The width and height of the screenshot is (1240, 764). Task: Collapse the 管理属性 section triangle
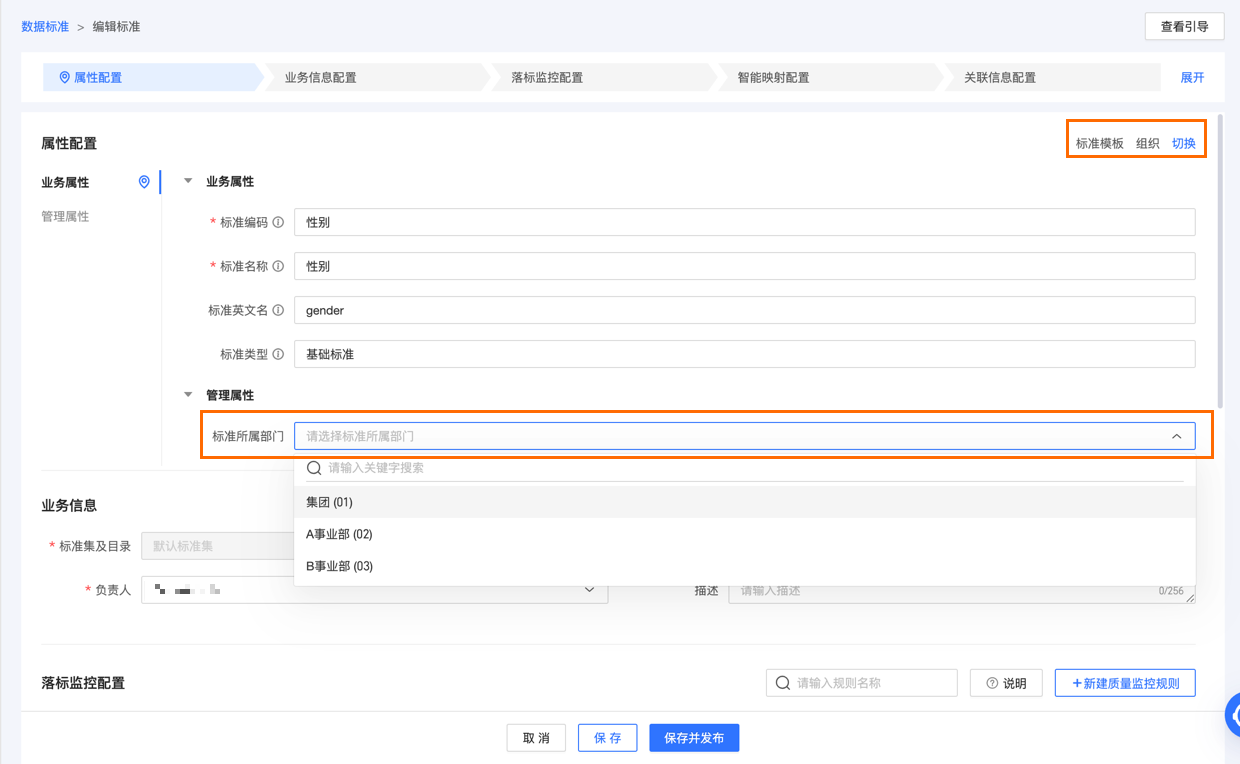tap(188, 395)
